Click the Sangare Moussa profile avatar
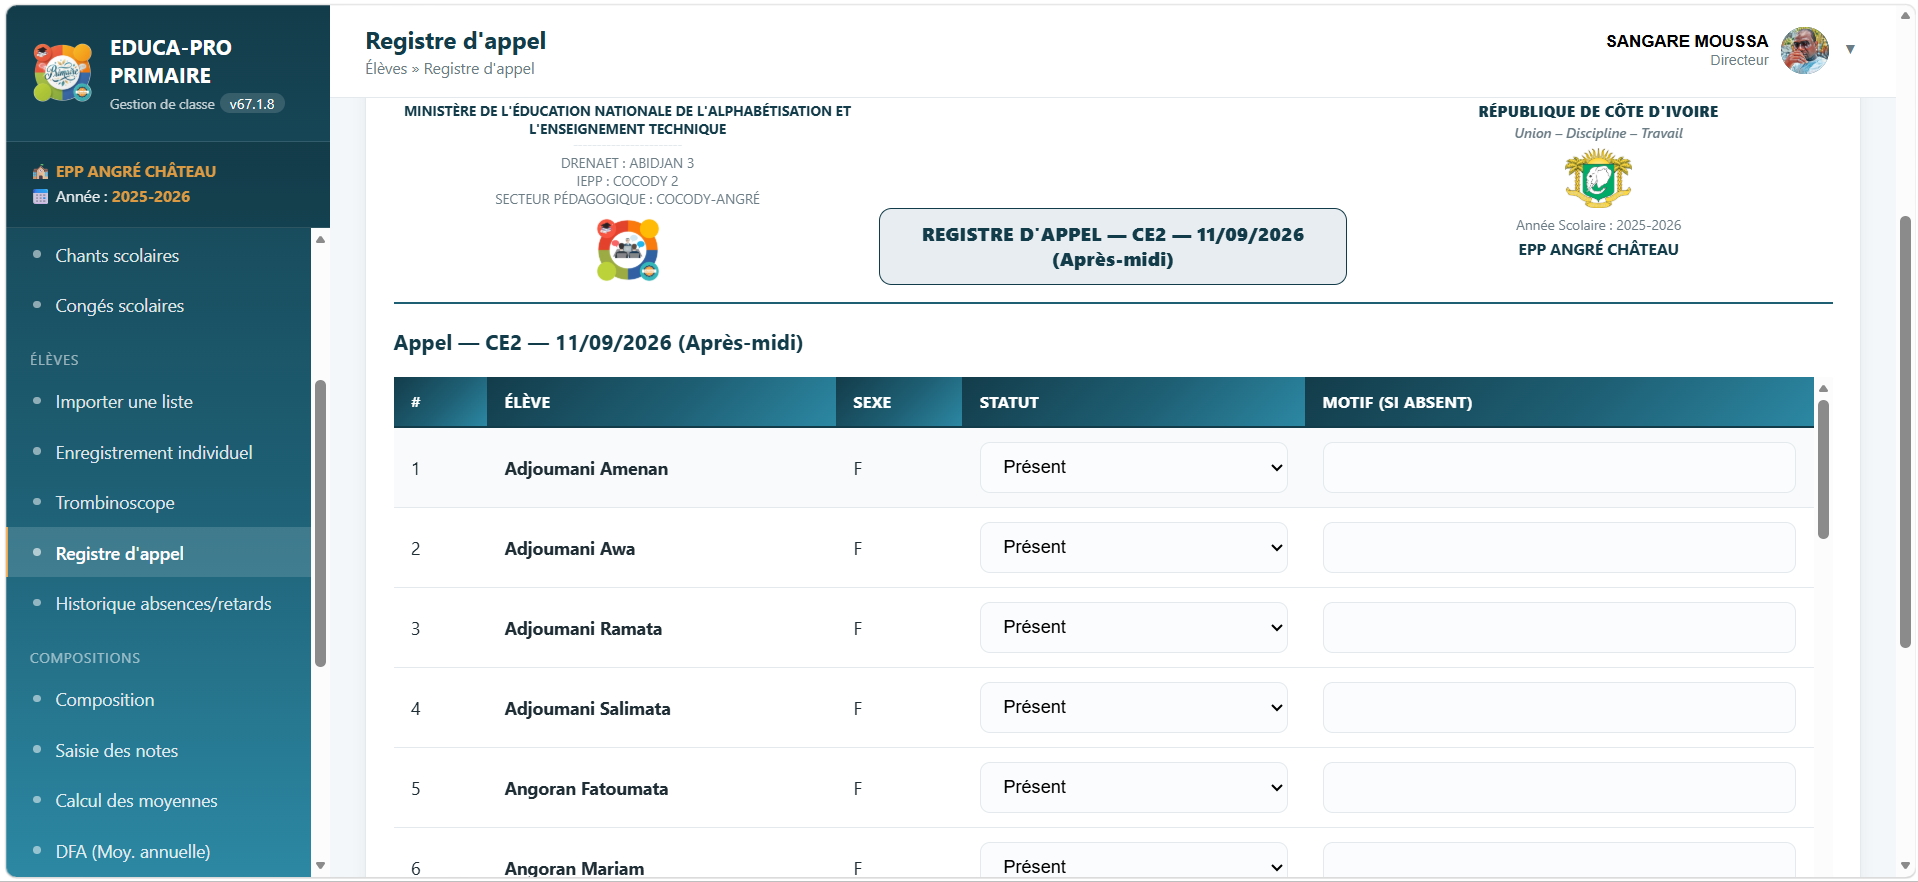Screen dimensions: 1918x882 click(1804, 50)
